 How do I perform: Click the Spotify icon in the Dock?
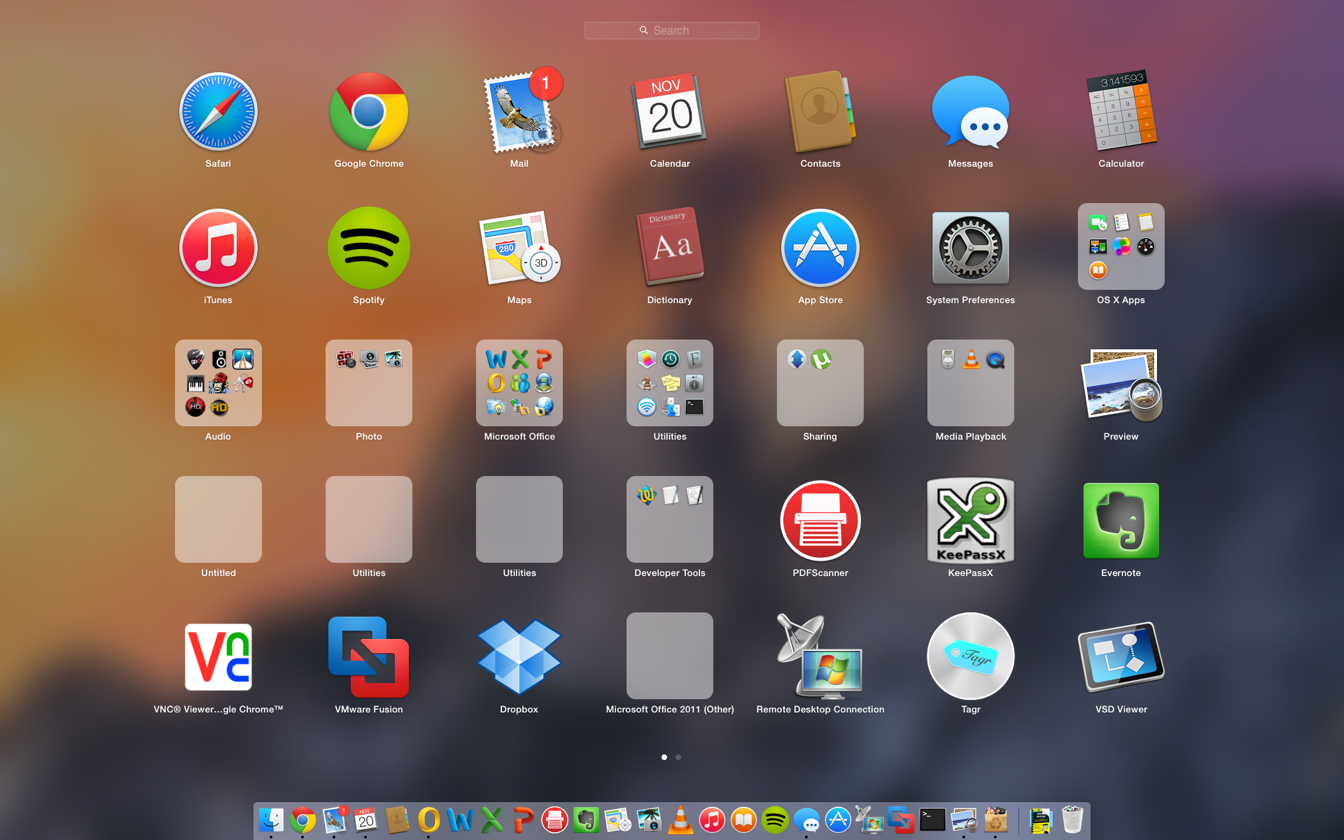(x=775, y=820)
